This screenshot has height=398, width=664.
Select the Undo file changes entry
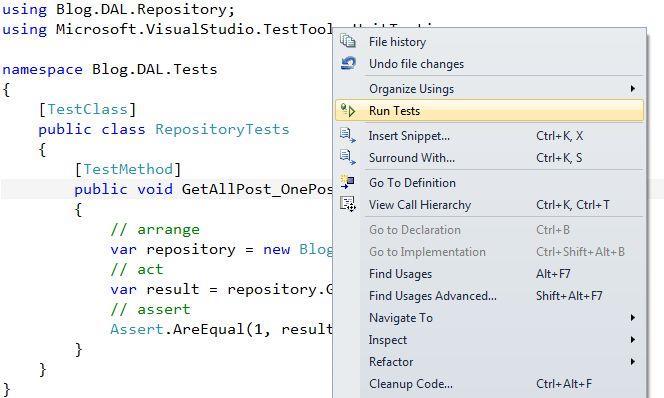490,64
